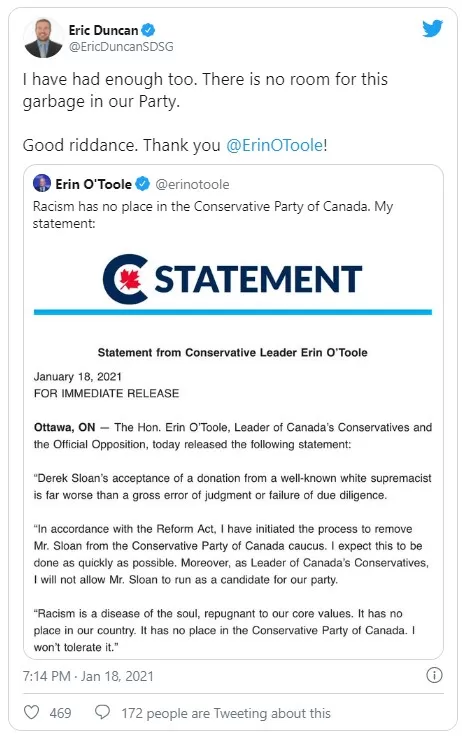Image resolution: width=462 pixels, height=736 pixels.
Task: Open Eric Duncan's profile picture
Action: click(43, 38)
